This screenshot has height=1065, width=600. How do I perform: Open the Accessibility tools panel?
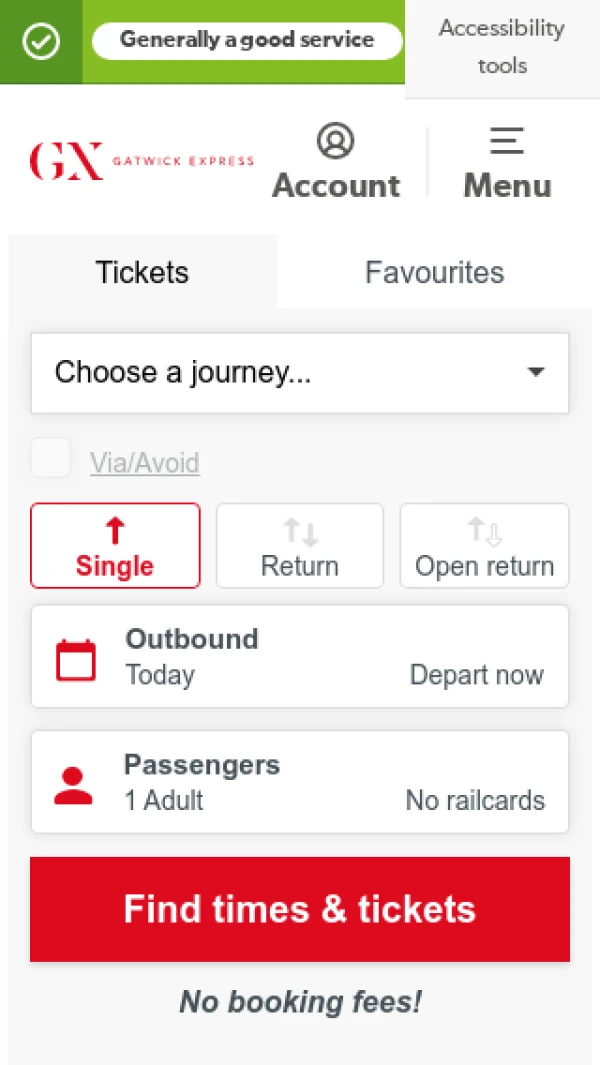pos(502,47)
